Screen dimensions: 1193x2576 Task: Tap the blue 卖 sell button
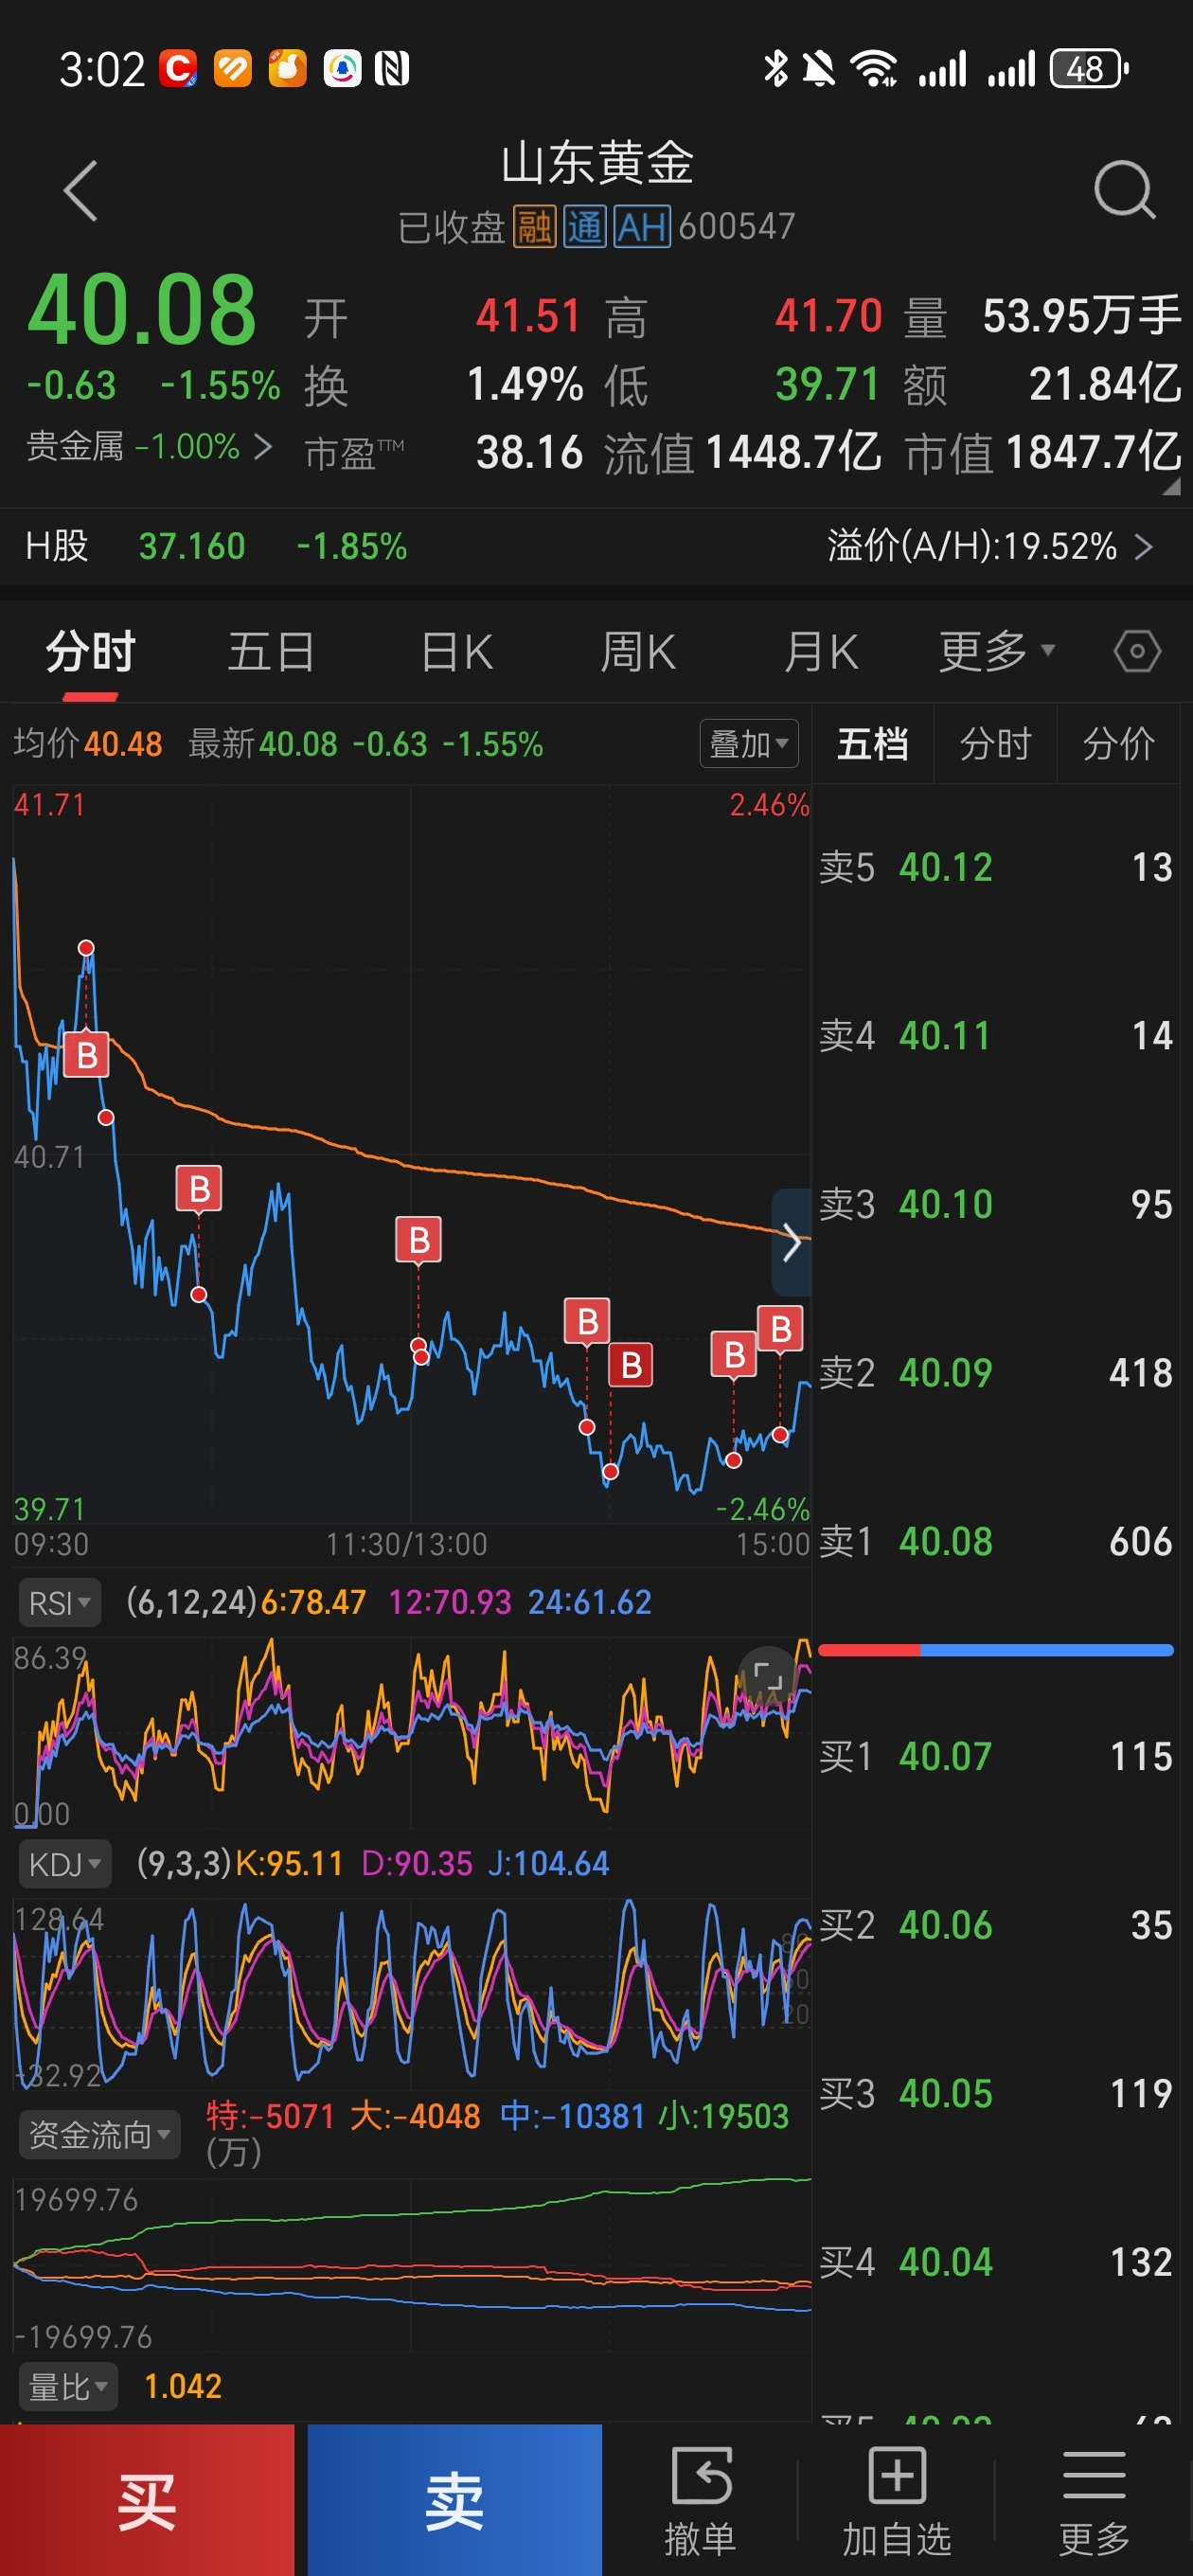click(455, 2500)
